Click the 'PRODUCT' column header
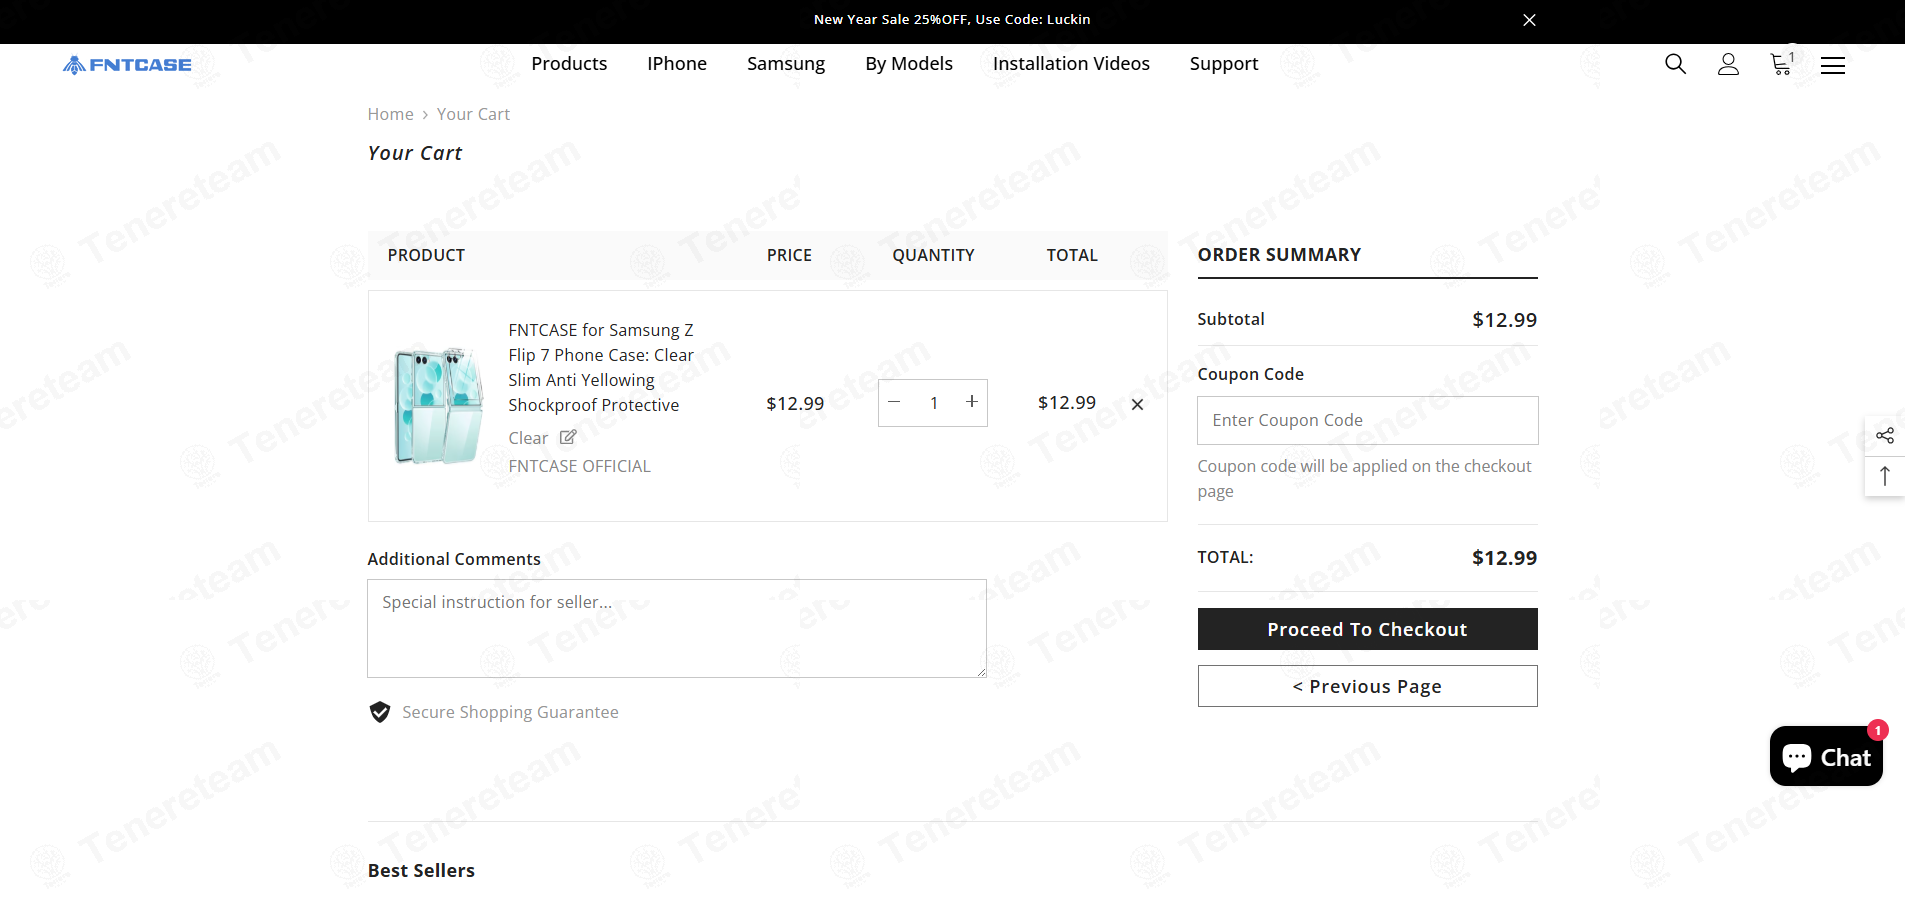1905x909 pixels. click(x=426, y=255)
